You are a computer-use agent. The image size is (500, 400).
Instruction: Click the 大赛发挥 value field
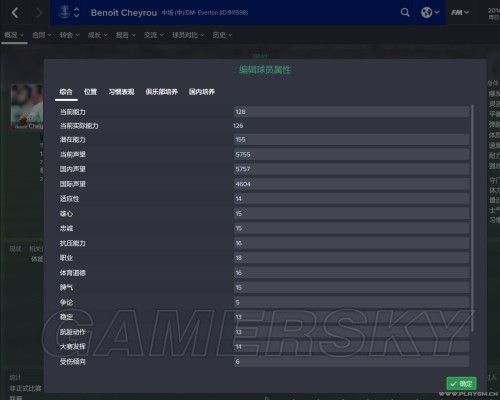point(351,347)
